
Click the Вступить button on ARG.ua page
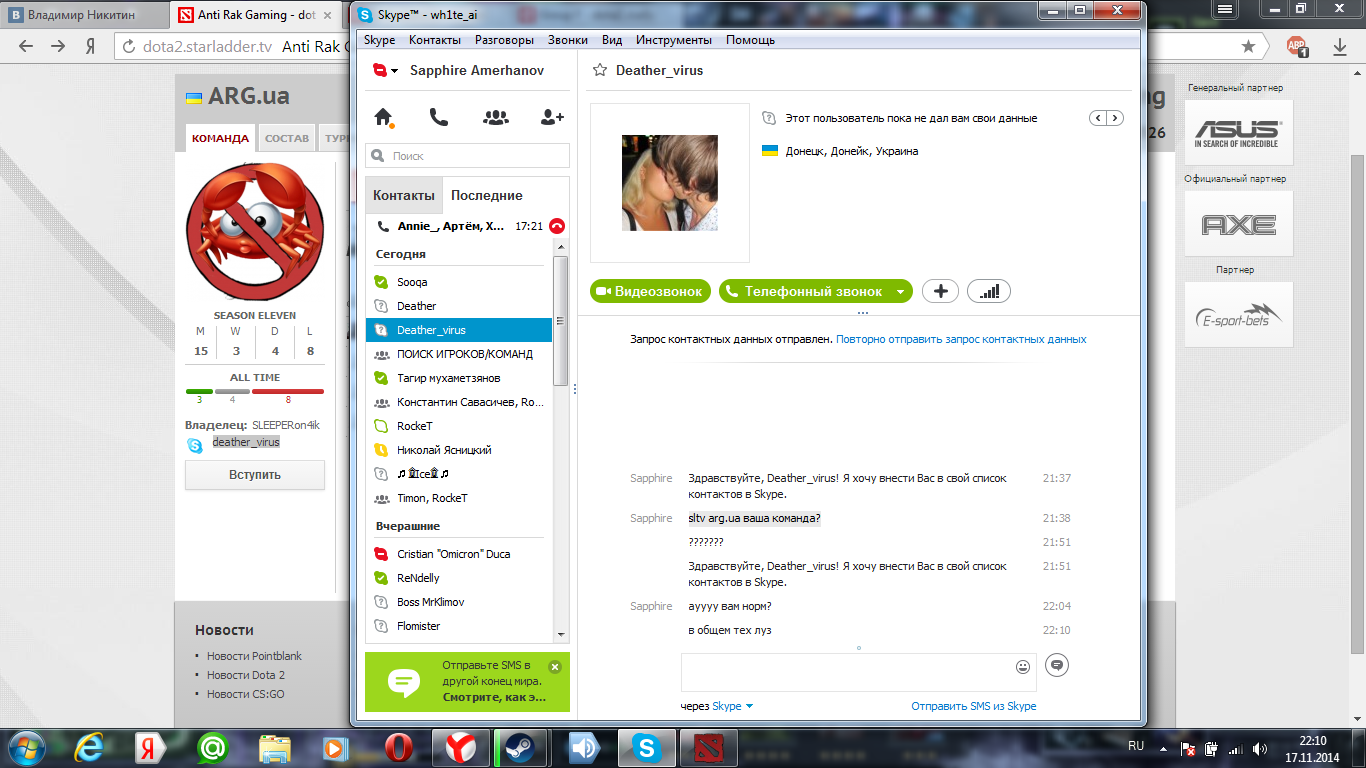tap(255, 475)
